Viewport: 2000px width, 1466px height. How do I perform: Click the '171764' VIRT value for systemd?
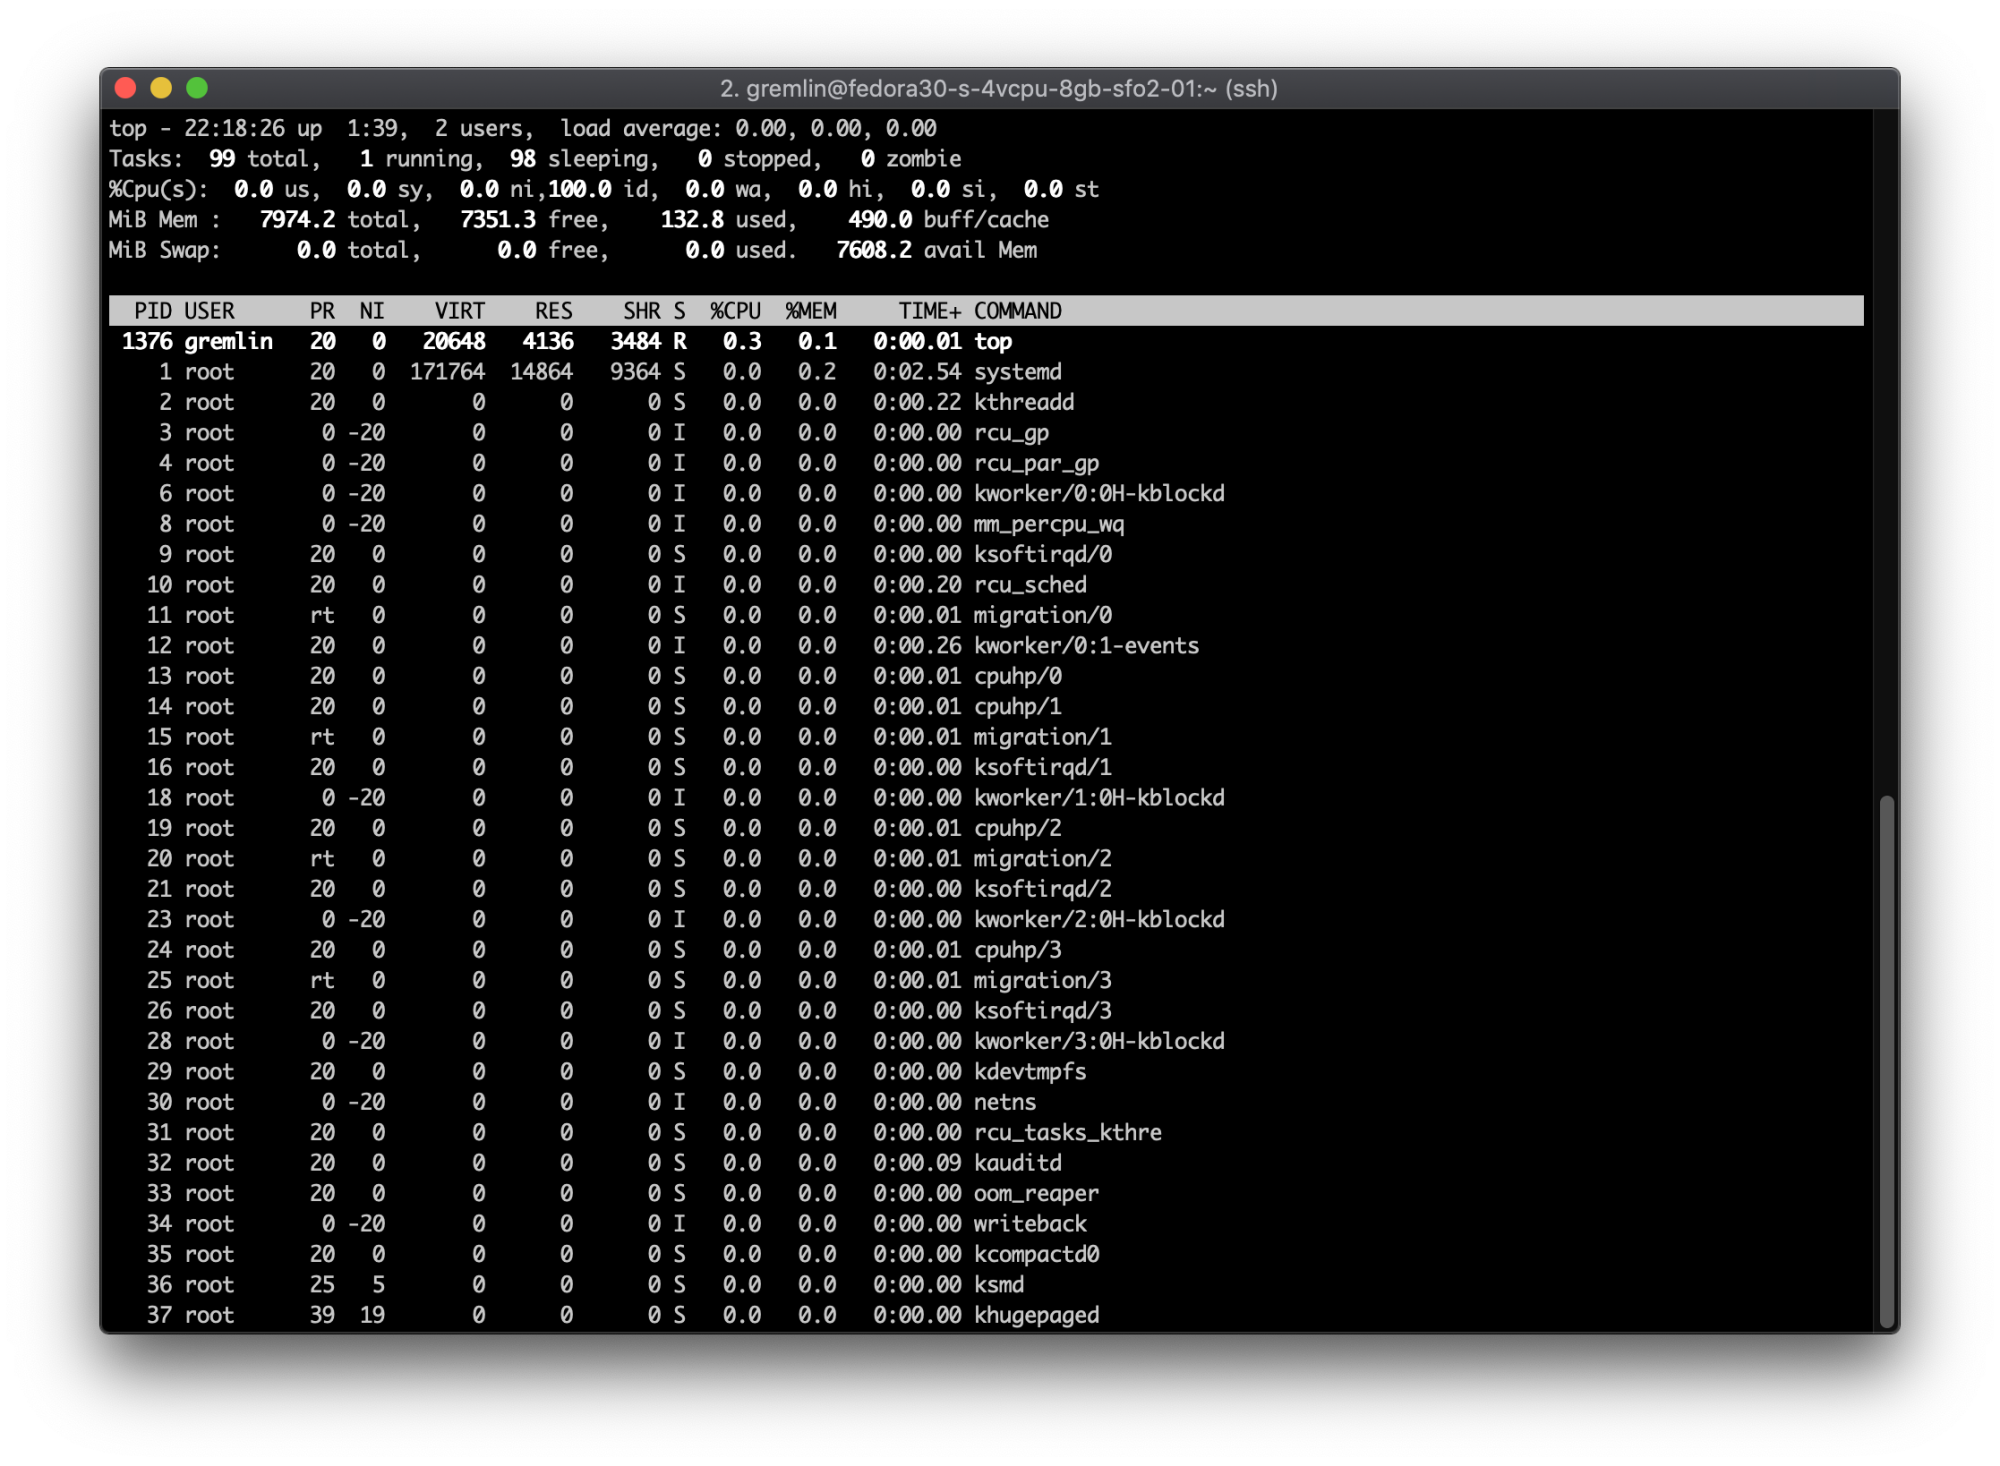click(447, 372)
